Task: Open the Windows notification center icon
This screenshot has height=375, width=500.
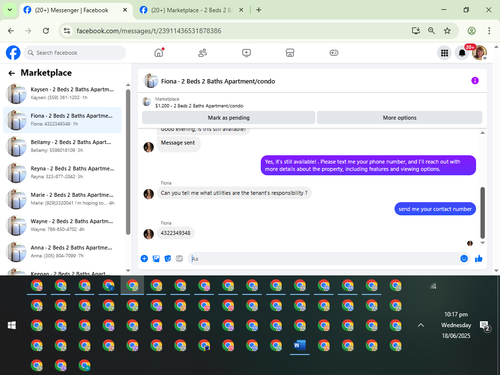Action: pos(484,326)
